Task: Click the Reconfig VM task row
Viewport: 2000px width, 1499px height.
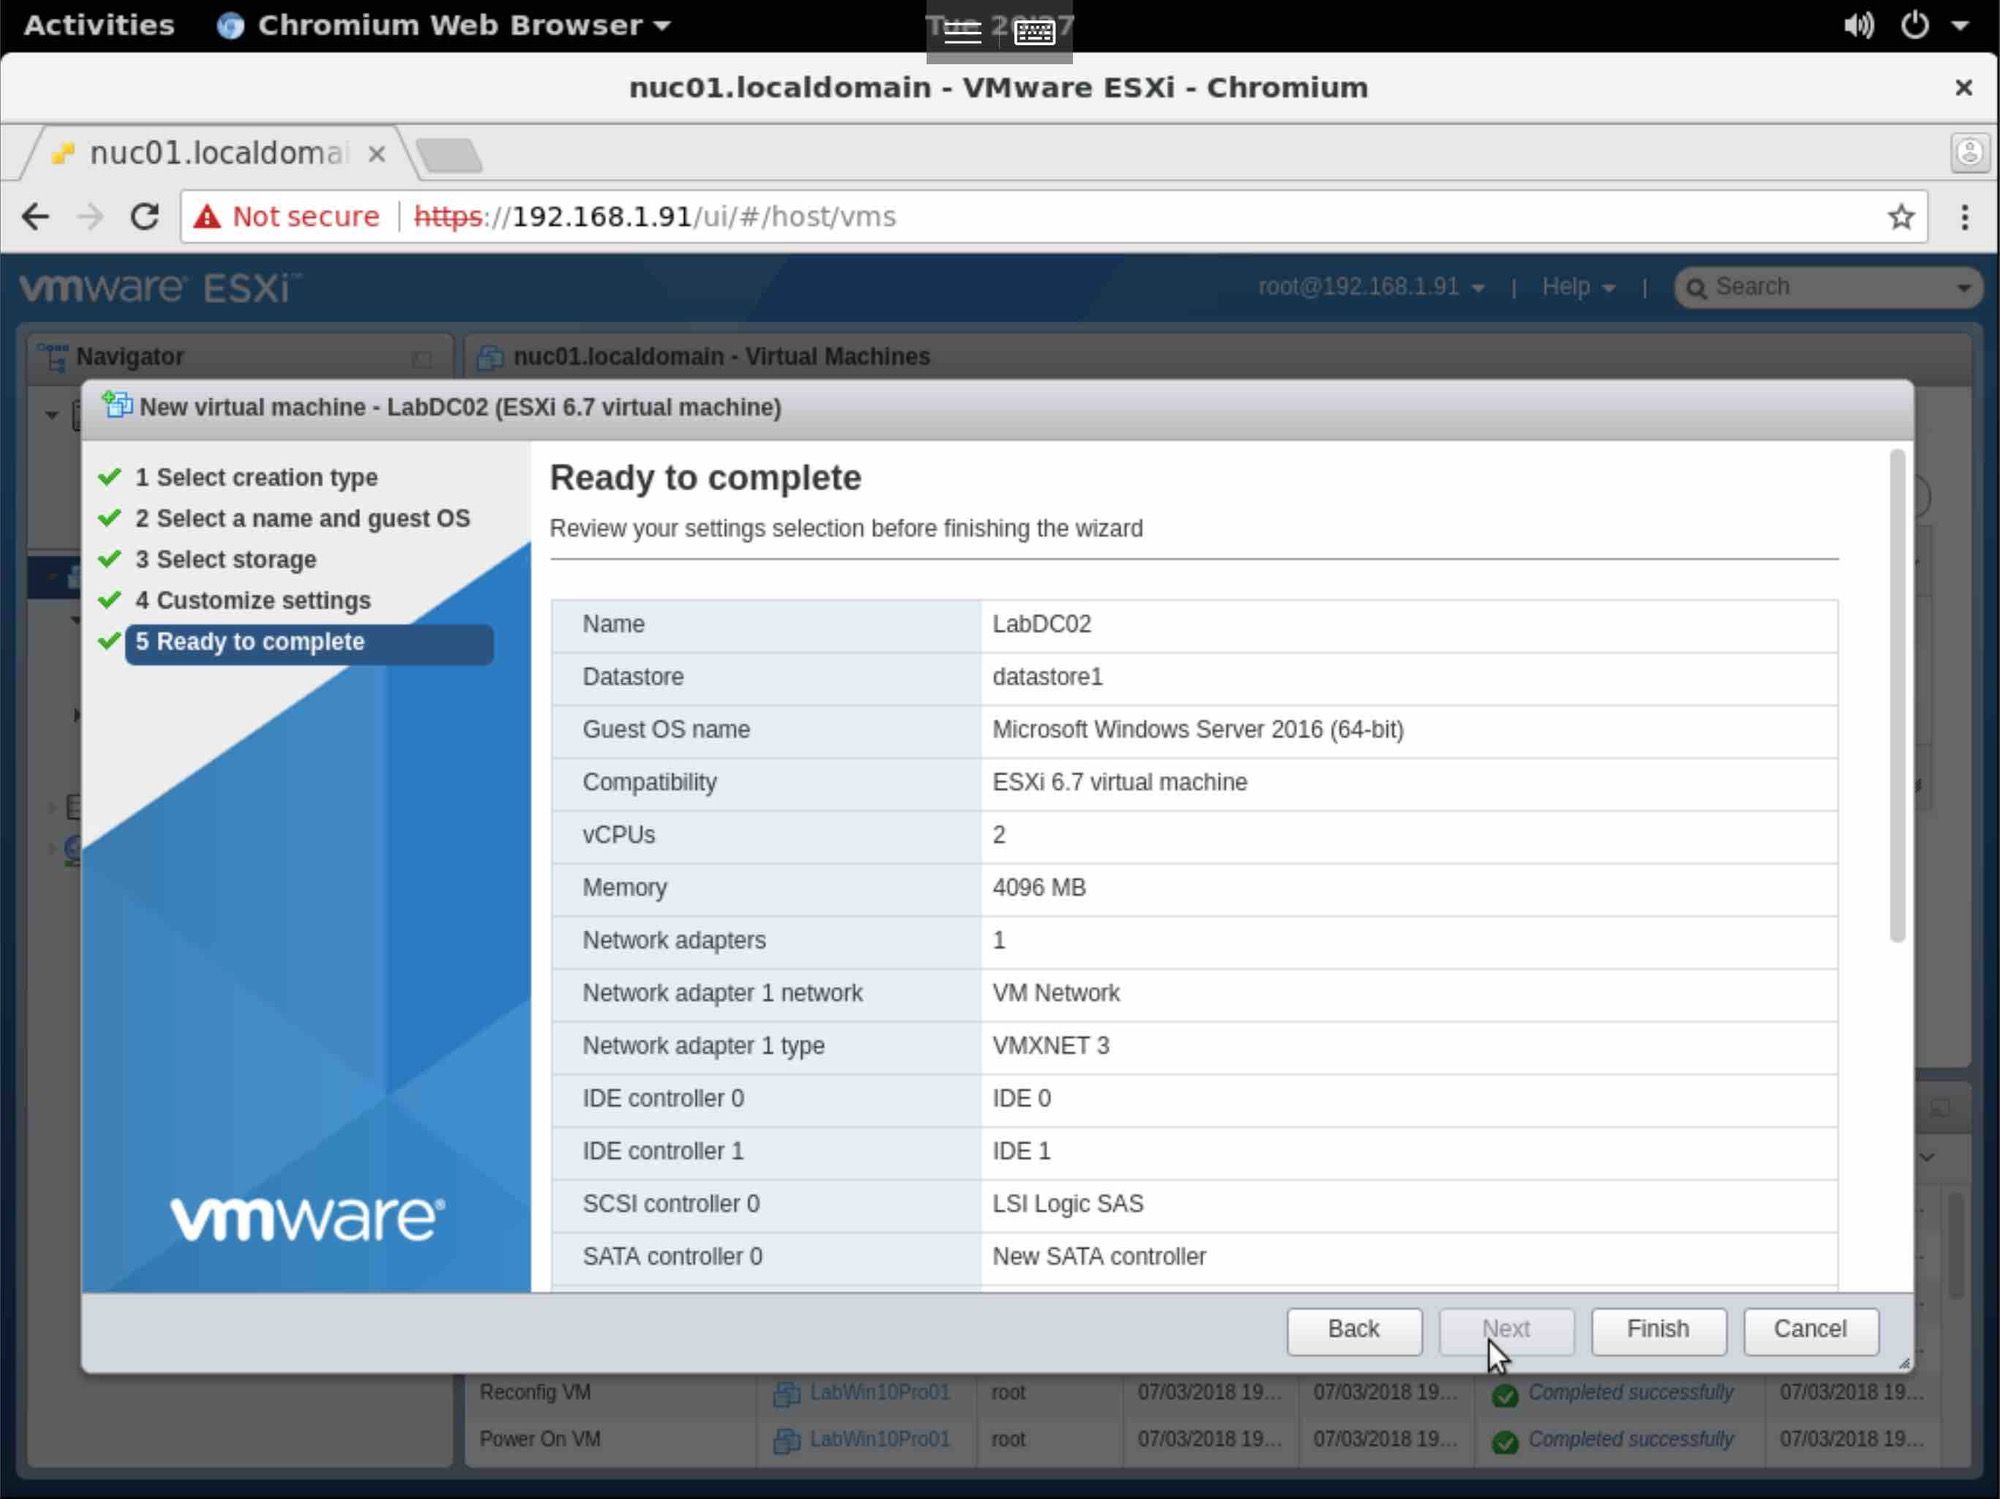Action: (1204, 1392)
